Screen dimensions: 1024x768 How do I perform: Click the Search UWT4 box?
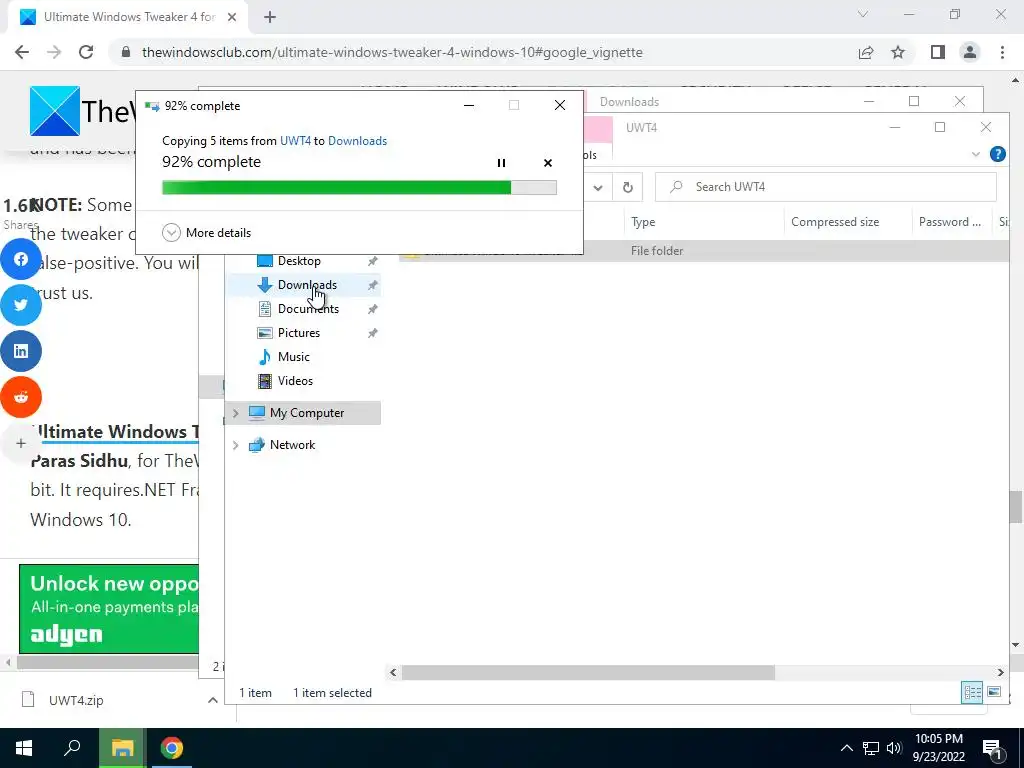pyautogui.click(x=825, y=187)
